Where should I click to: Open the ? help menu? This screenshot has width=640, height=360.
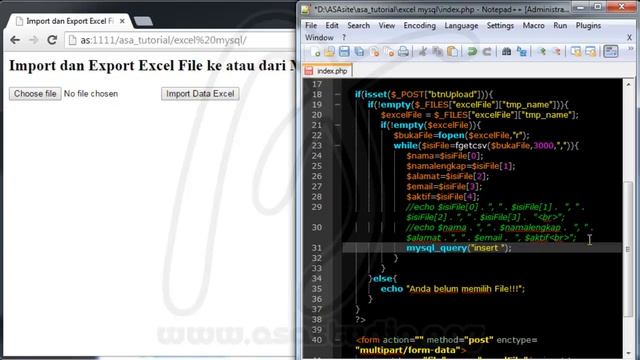344,38
